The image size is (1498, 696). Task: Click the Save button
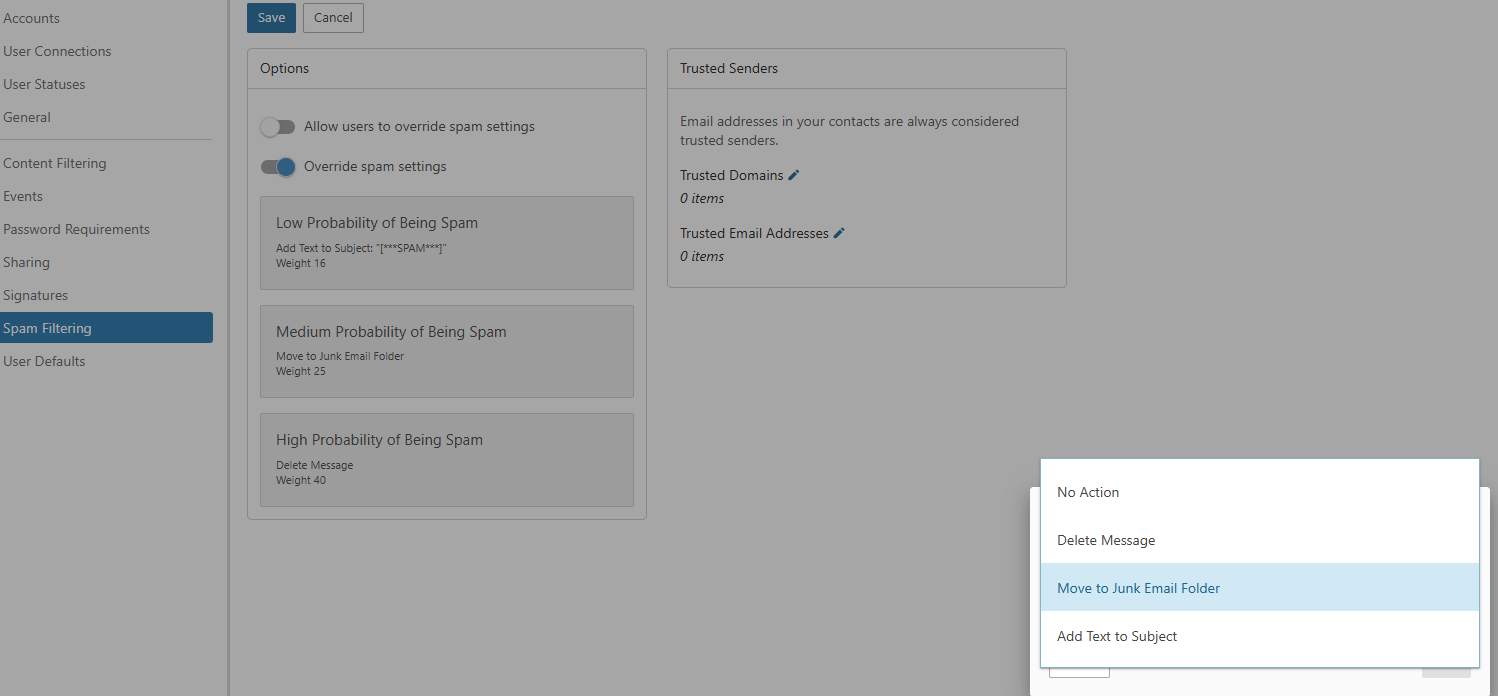(271, 18)
